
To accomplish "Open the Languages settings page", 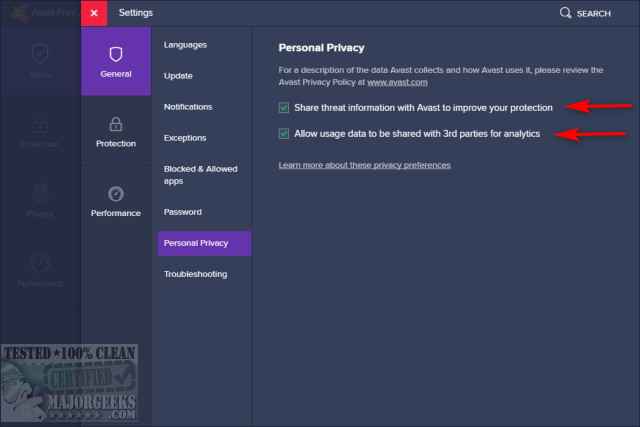I will point(185,45).
